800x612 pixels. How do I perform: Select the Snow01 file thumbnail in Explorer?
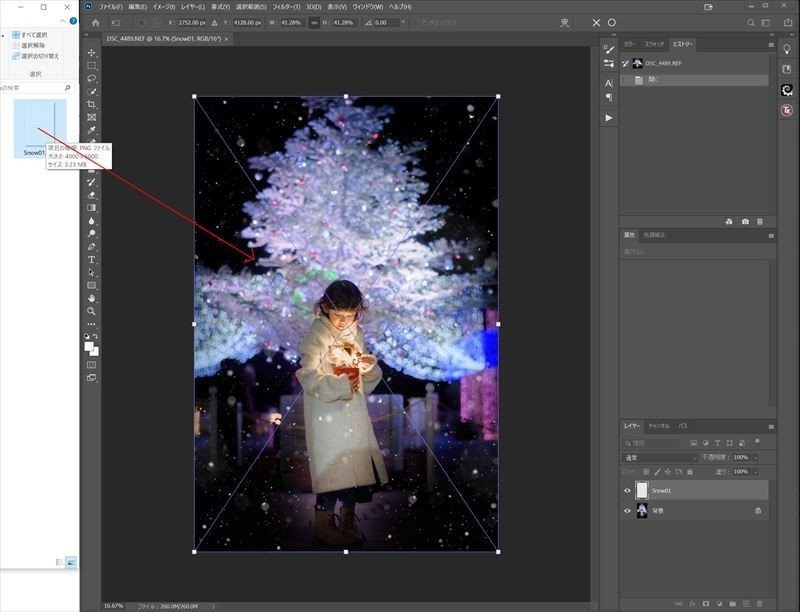[x=40, y=128]
